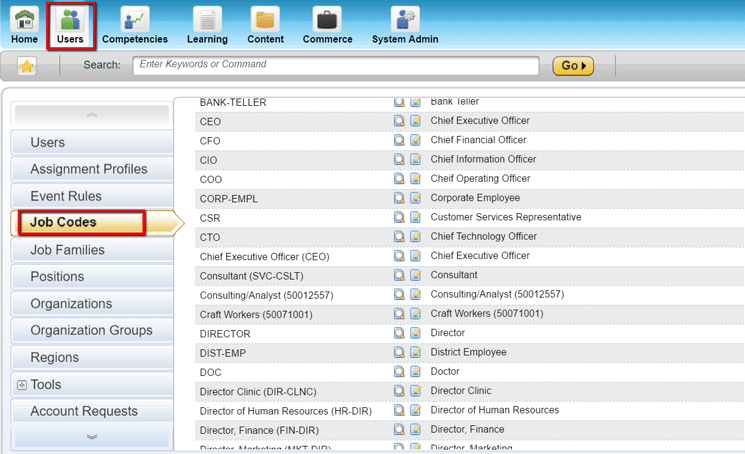Edit the DIRECTOR job code
This screenshot has width=745, height=454.
coord(415,334)
